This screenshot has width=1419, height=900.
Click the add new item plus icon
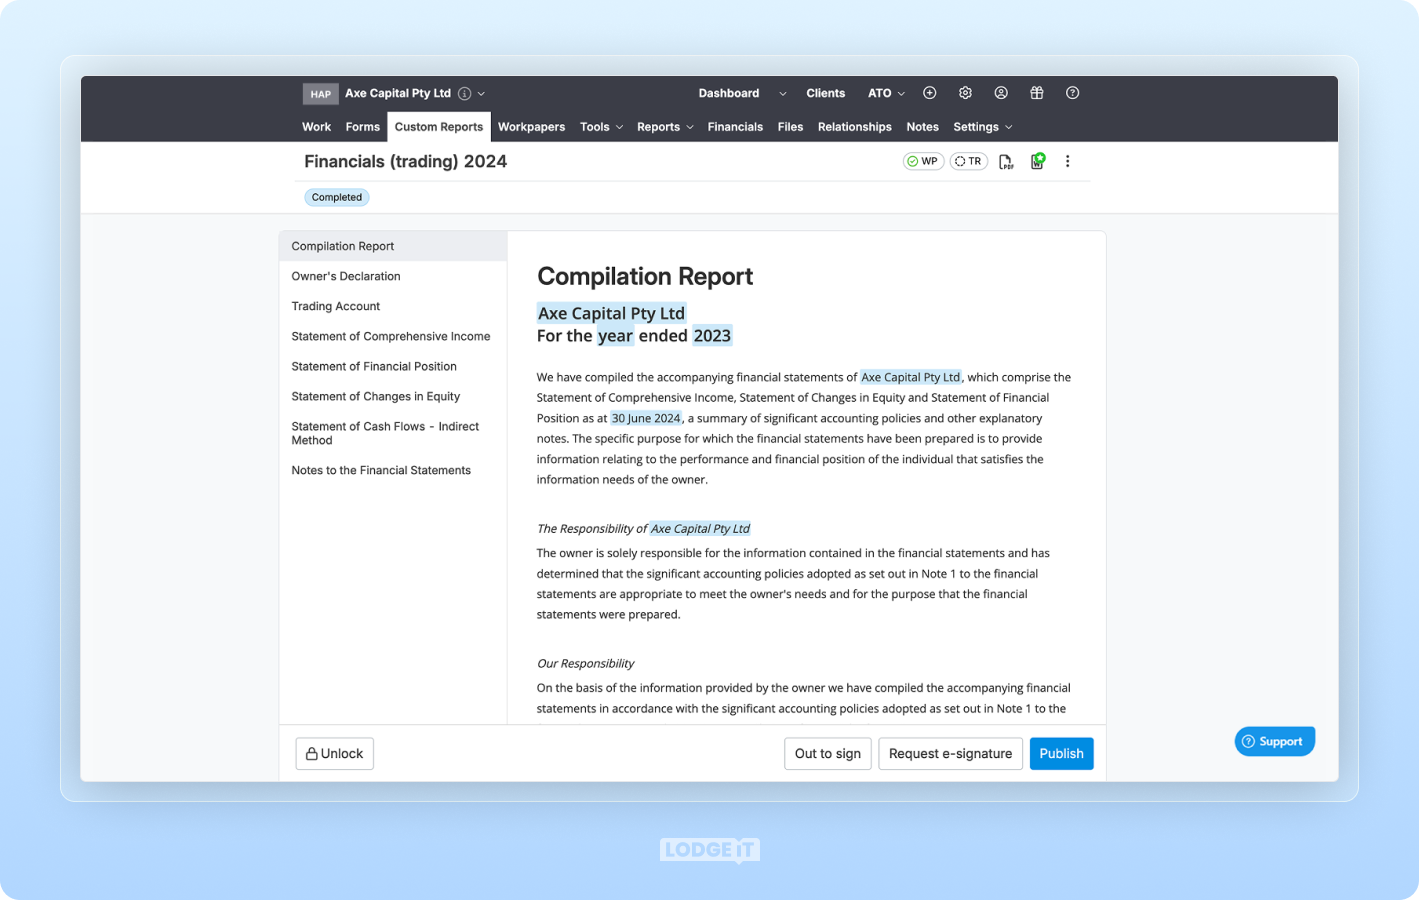(x=929, y=92)
